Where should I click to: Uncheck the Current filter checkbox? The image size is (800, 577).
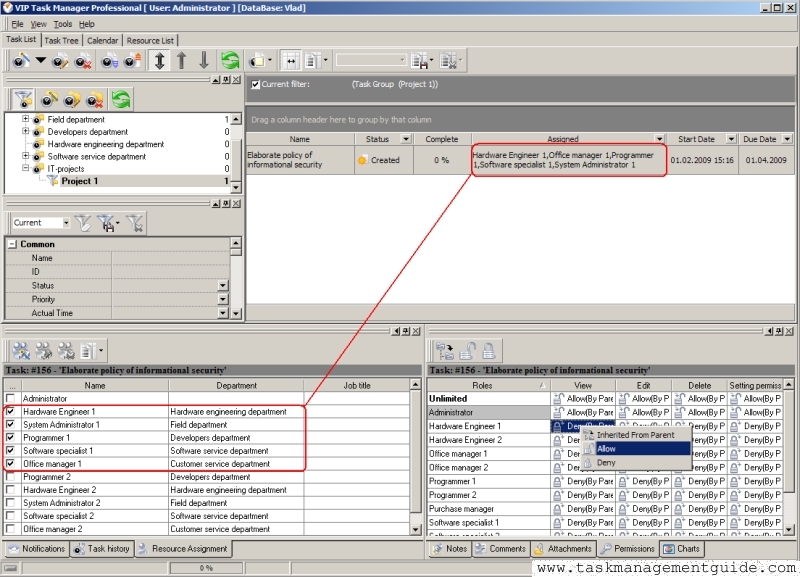[x=256, y=85]
